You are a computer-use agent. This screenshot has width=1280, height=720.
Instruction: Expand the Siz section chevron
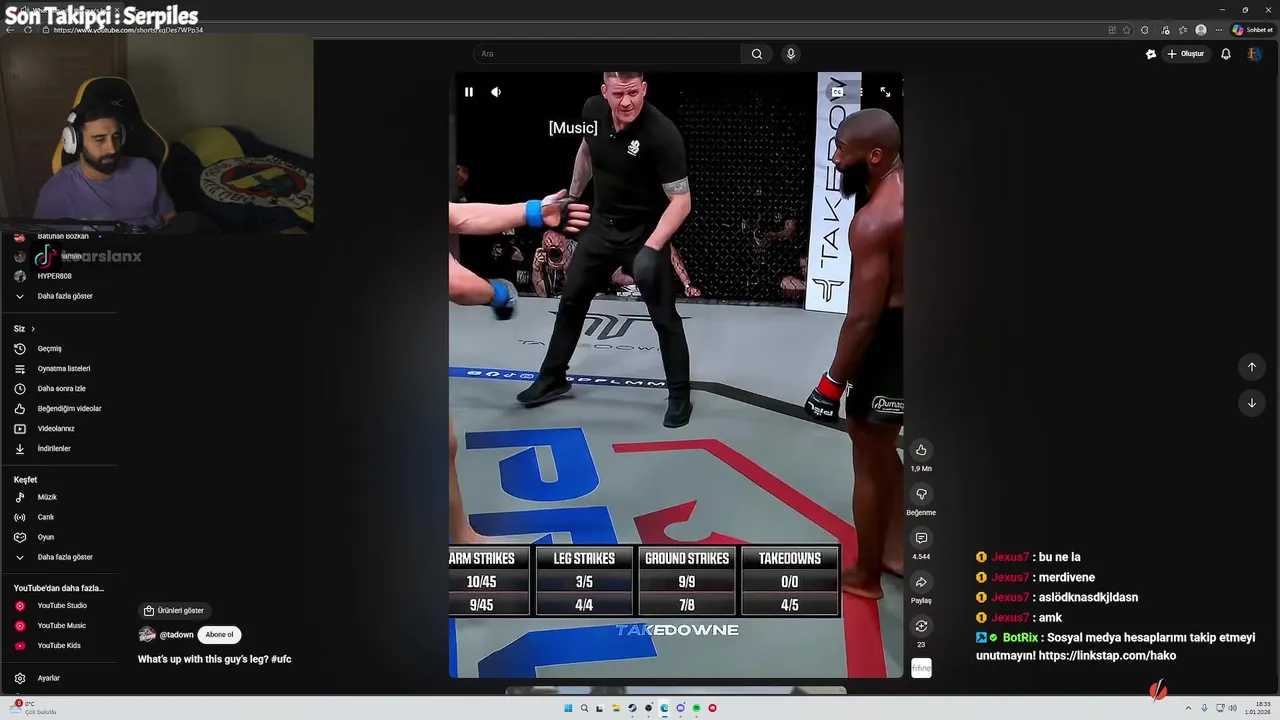pos(33,329)
